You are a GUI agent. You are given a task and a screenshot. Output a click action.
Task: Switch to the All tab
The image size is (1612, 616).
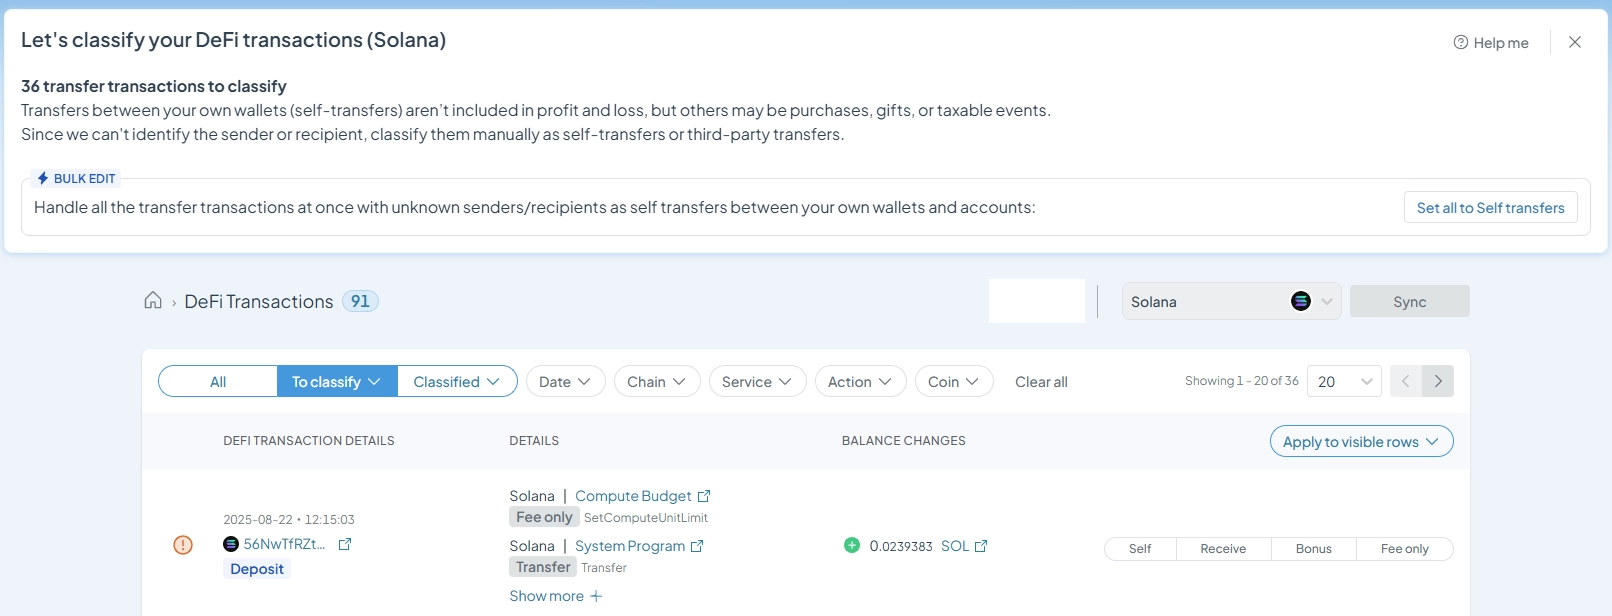(218, 381)
